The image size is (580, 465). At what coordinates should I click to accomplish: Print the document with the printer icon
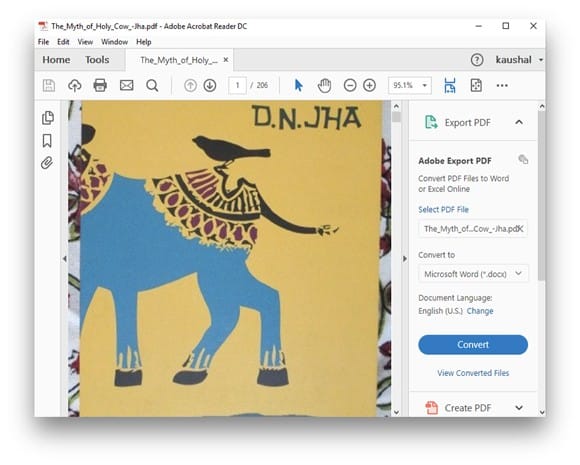[x=100, y=85]
